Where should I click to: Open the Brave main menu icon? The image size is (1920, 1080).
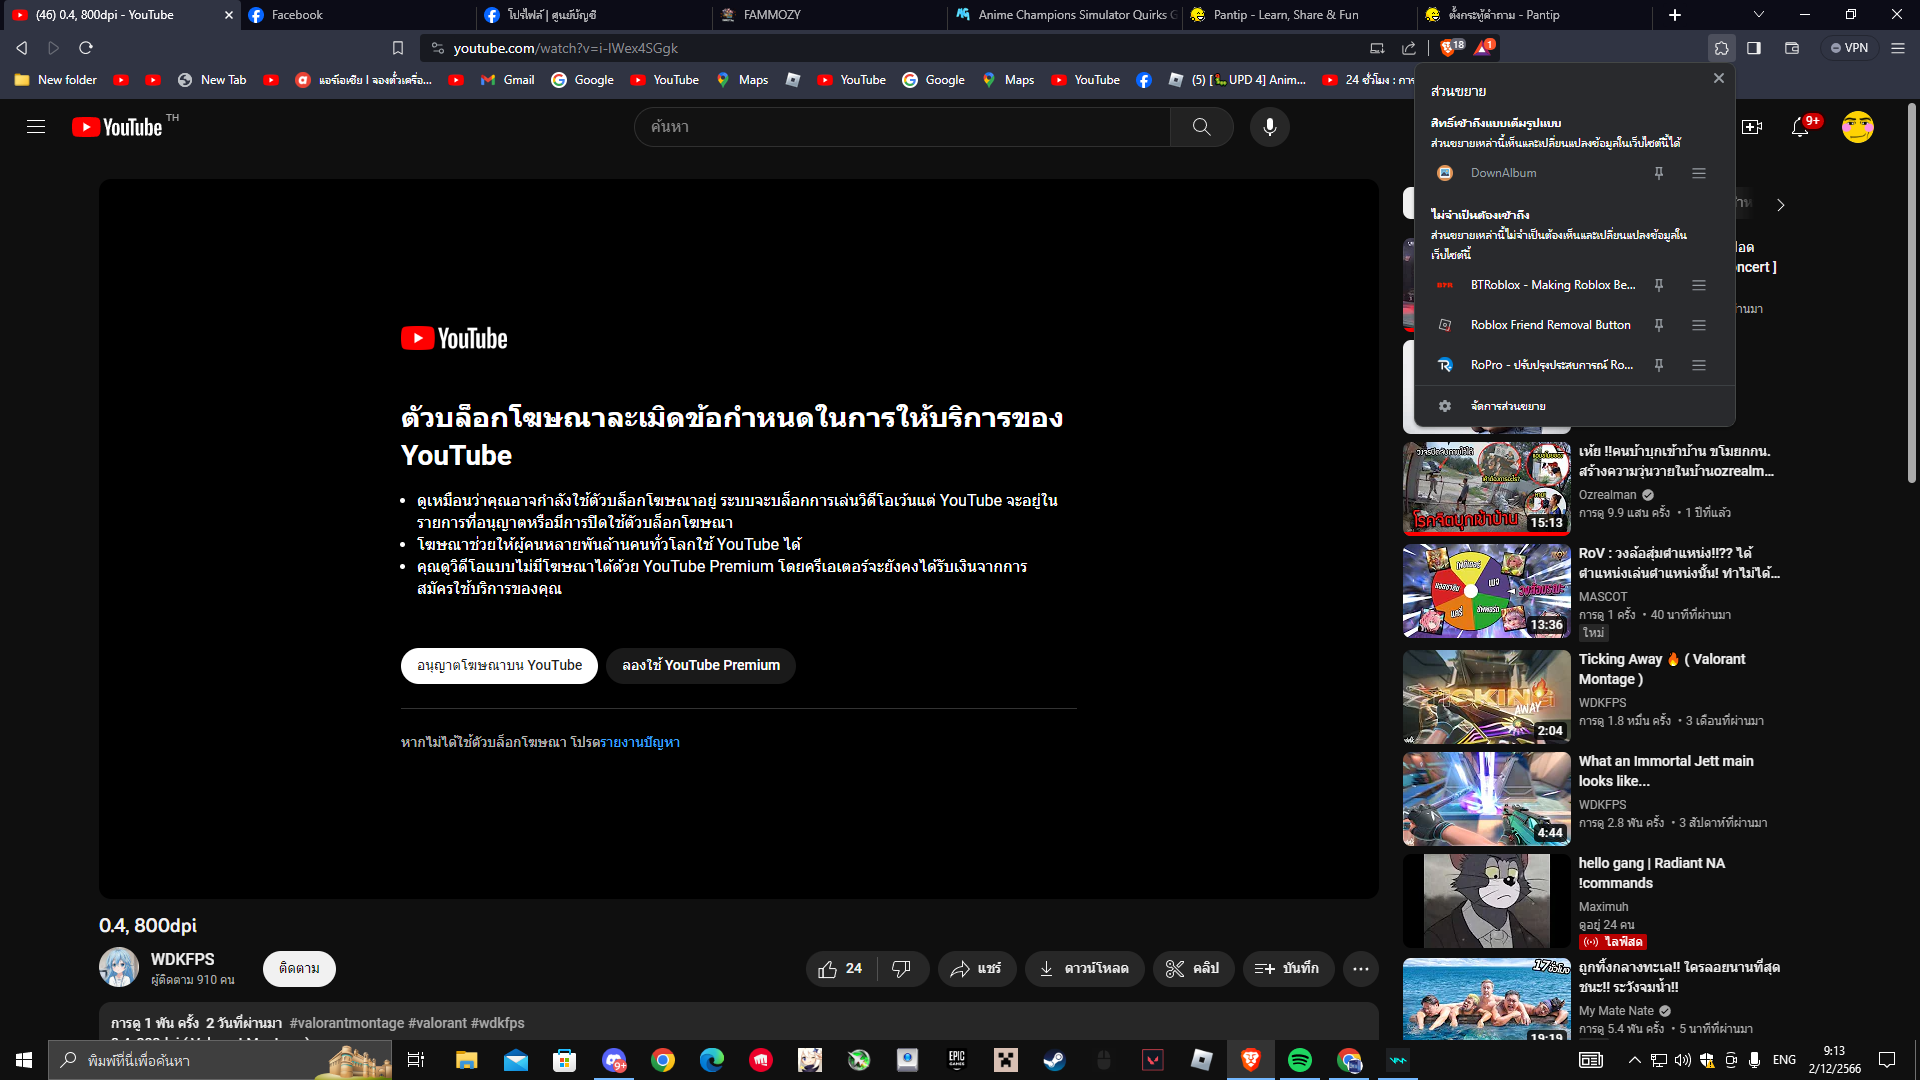(x=1897, y=48)
